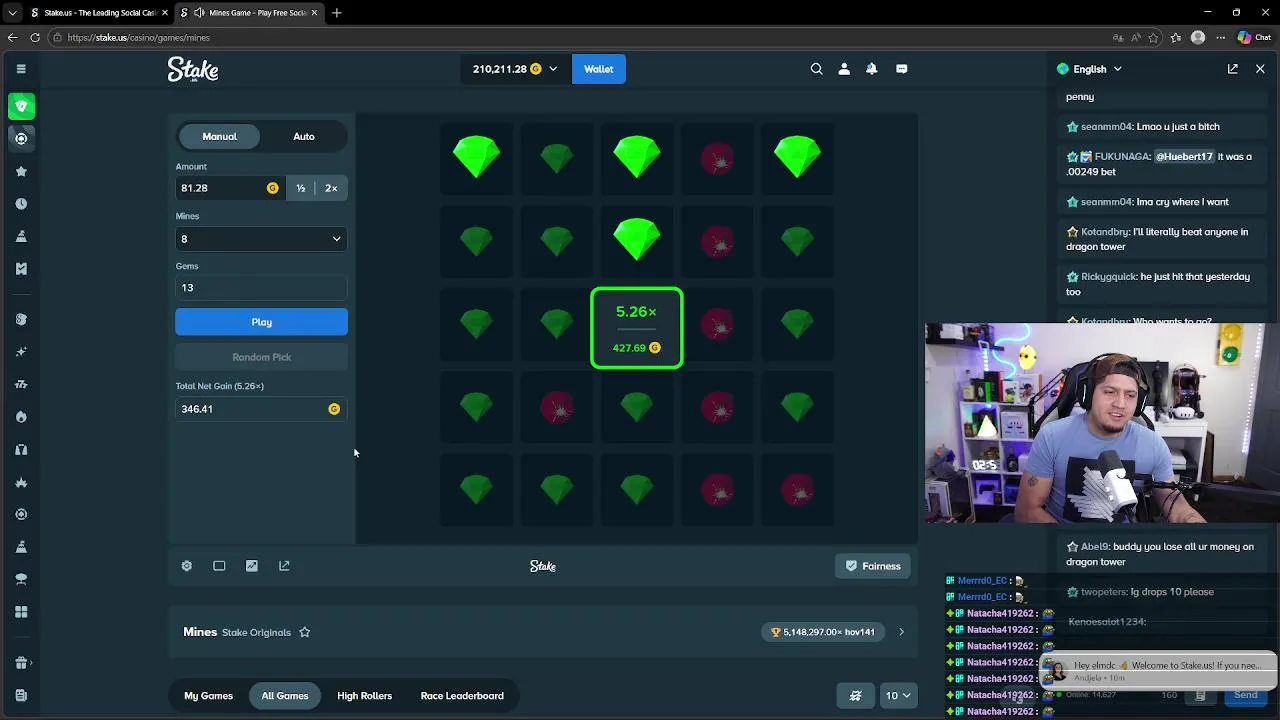
Task: Go back in the browser
Action: point(12,37)
